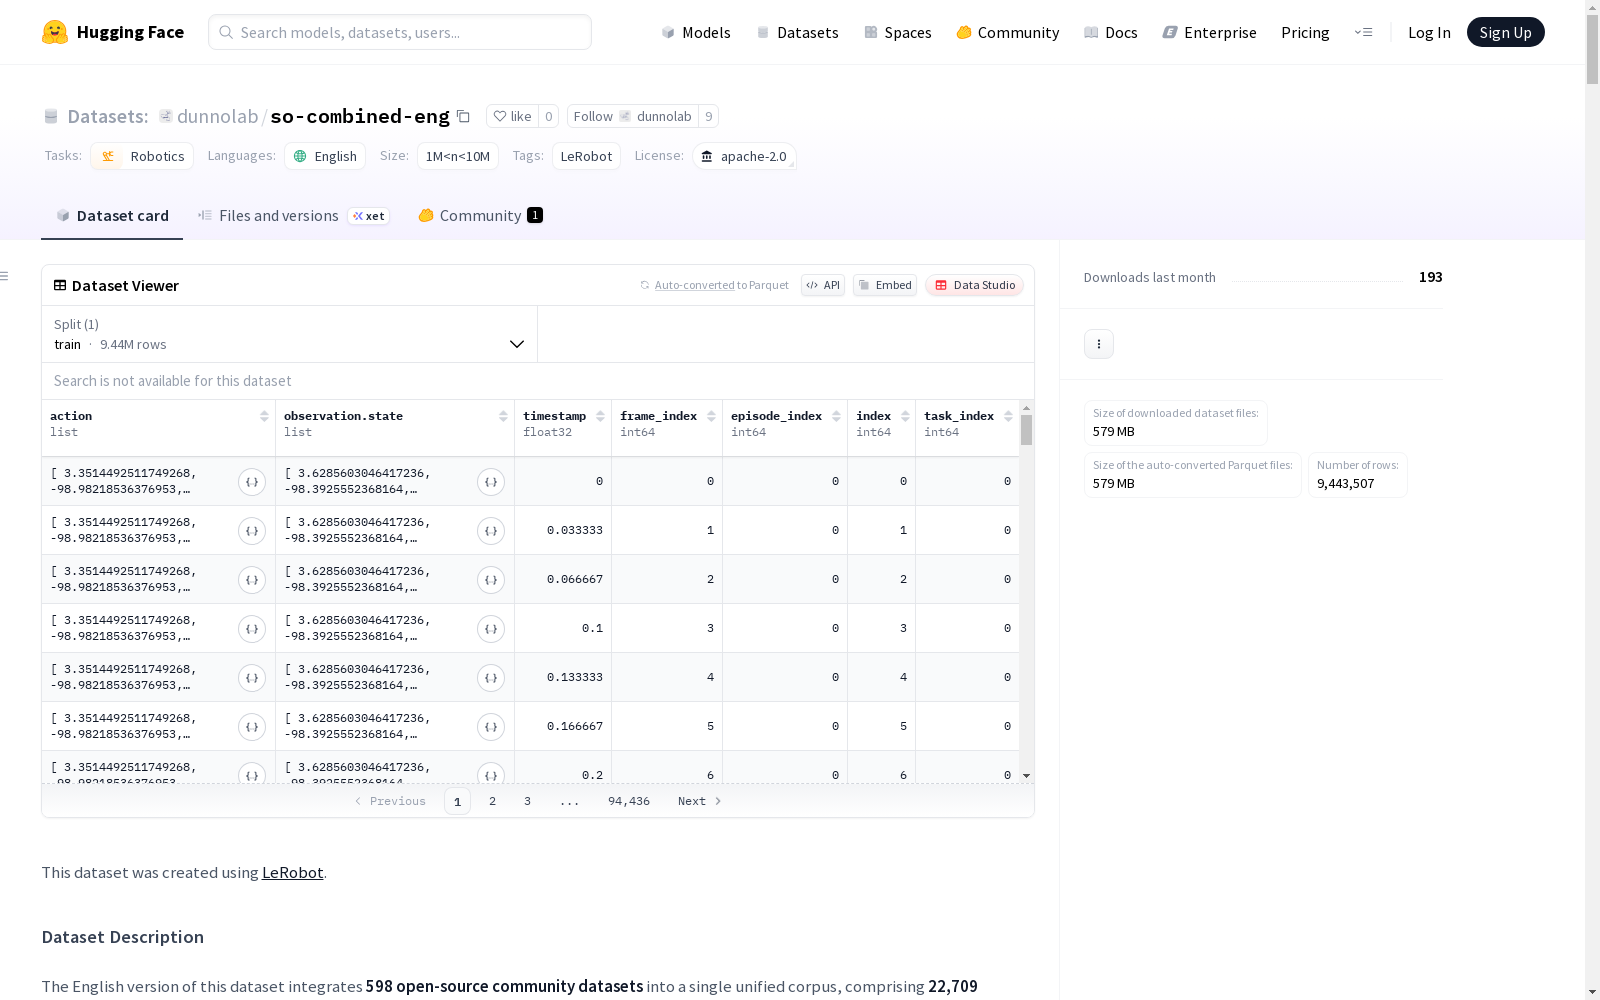Screen dimensions: 1600x1000
Task: Open the dataset viewer API button
Action: point(823,285)
